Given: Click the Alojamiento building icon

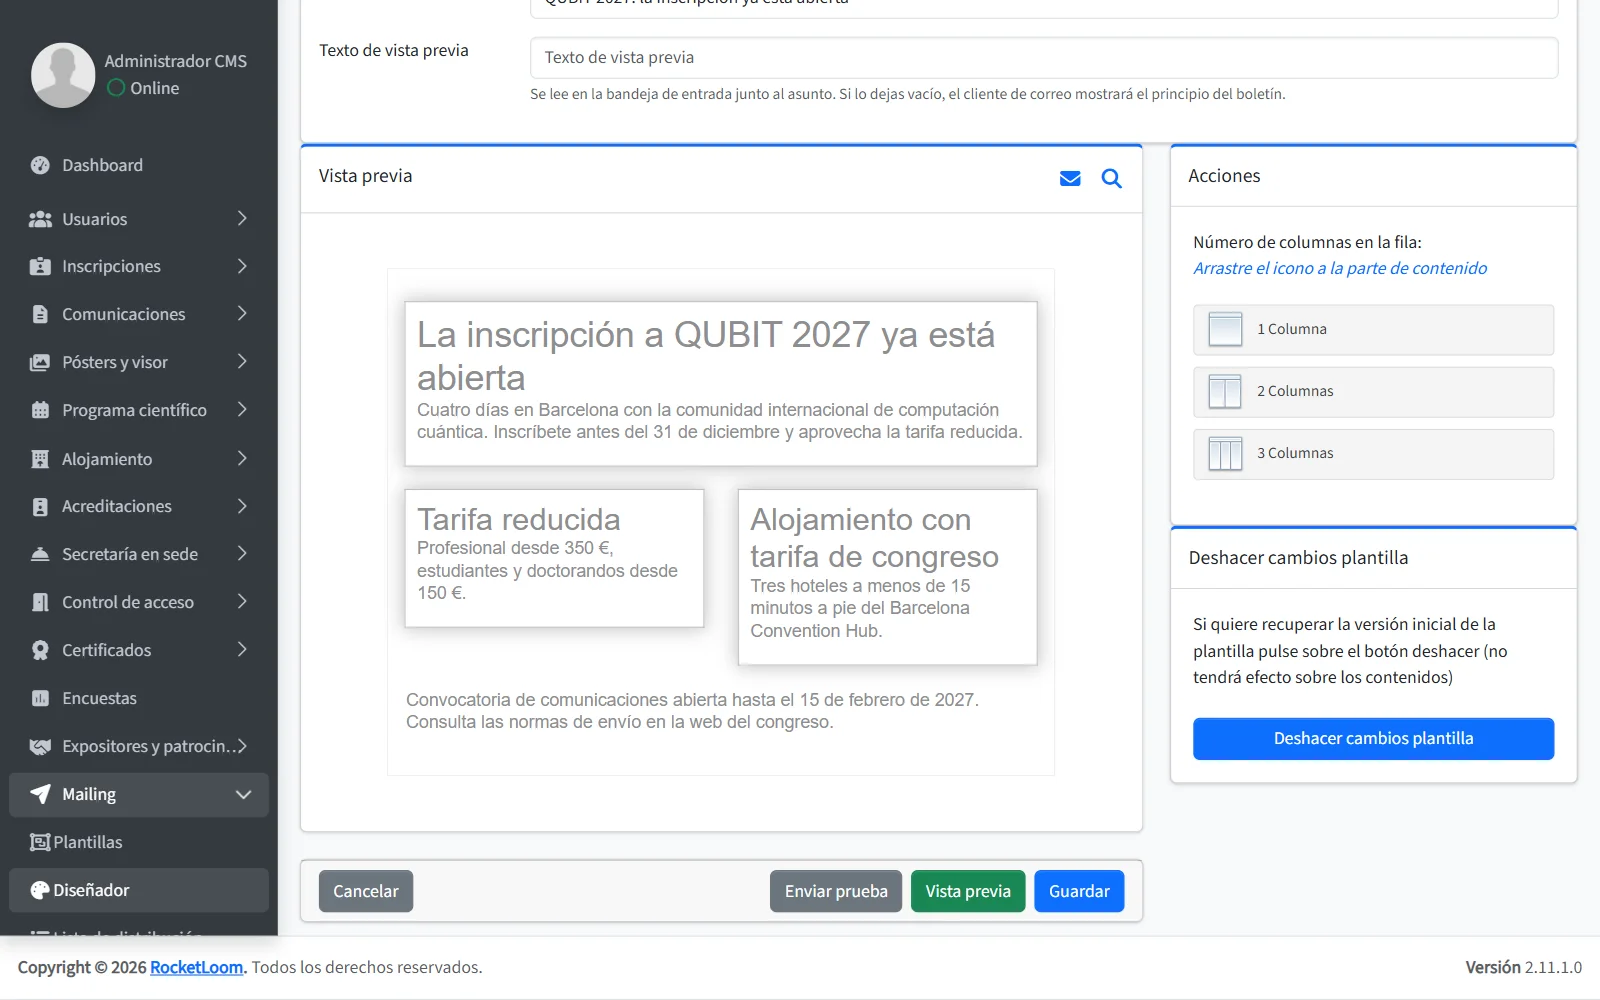Looking at the screenshot, I should [x=40, y=459].
